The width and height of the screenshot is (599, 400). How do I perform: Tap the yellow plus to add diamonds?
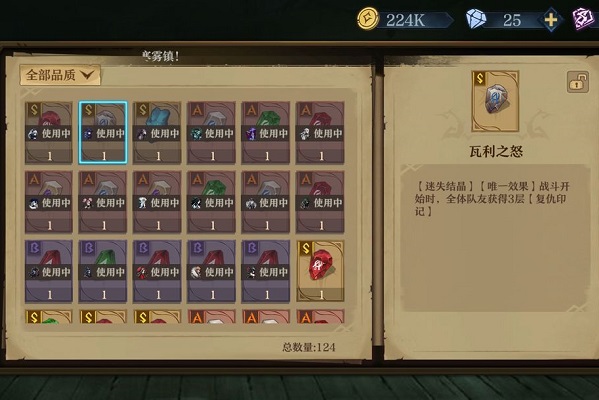pos(550,19)
